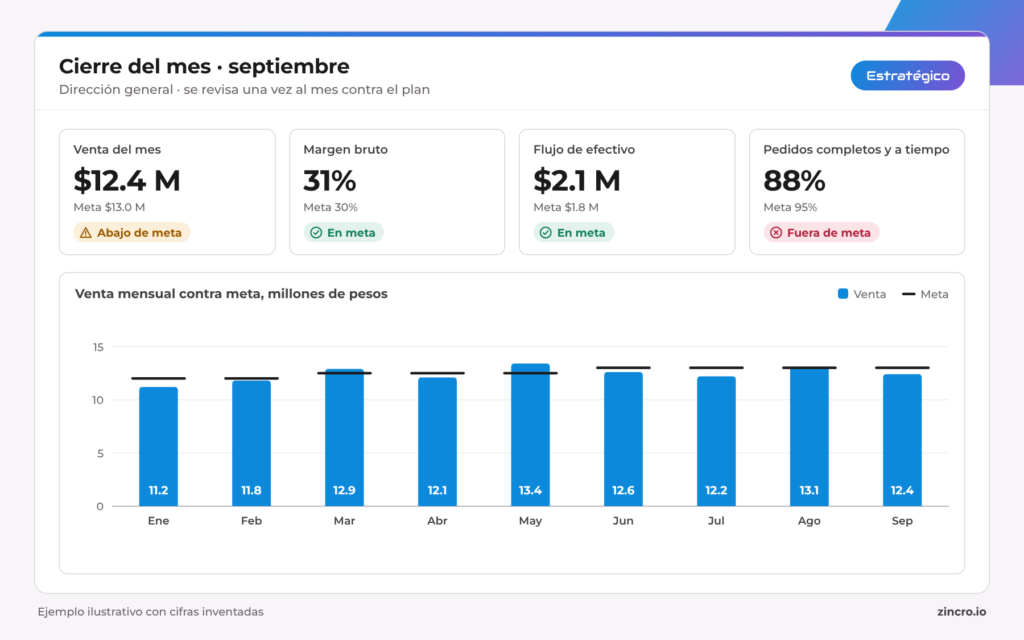Click the x-axis label Sep
Image resolution: width=1024 pixels, height=640 pixels.
click(902, 520)
